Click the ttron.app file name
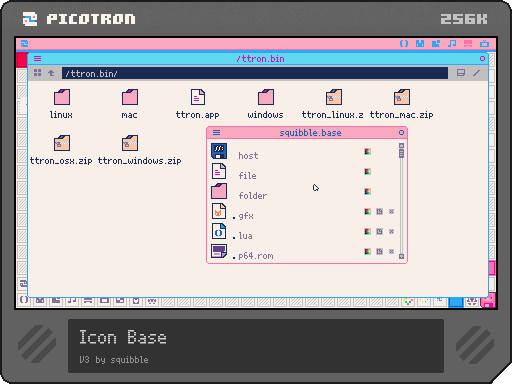This screenshot has width=512, height=384. (x=198, y=115)
